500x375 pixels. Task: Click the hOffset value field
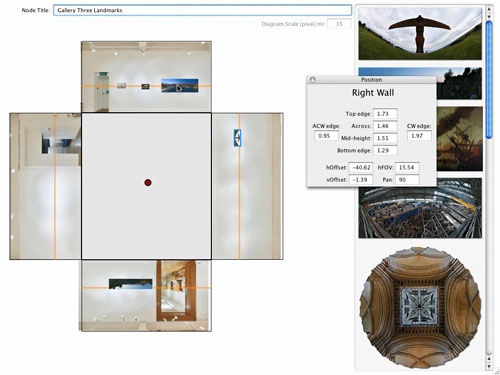point(361,167)
